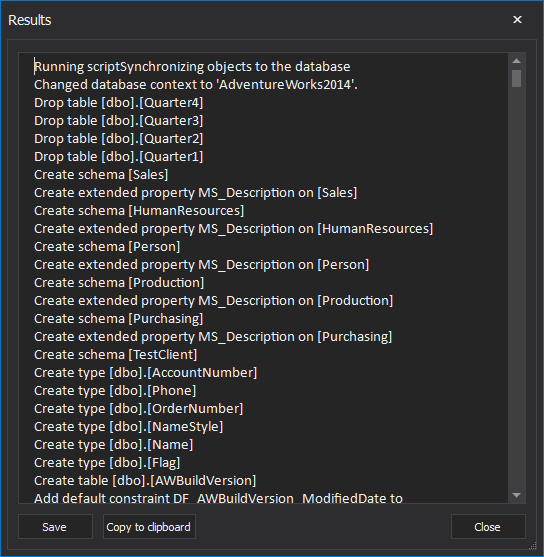Place cursor in the 'Running scriptSynchronizing objects' line

[x=192, y=67]
